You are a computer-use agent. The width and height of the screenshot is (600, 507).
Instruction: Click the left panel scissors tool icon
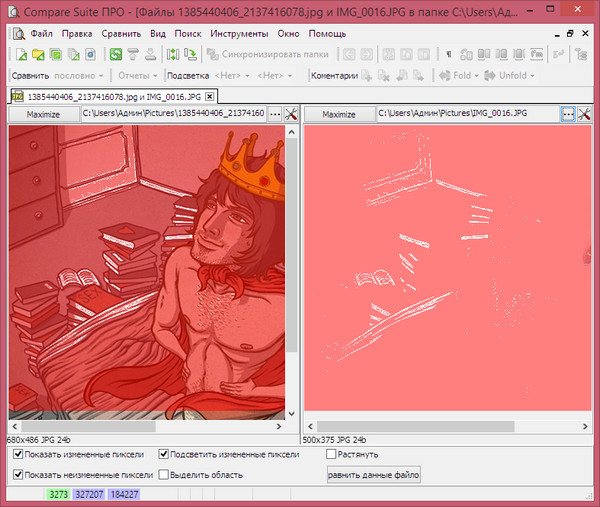290,115
